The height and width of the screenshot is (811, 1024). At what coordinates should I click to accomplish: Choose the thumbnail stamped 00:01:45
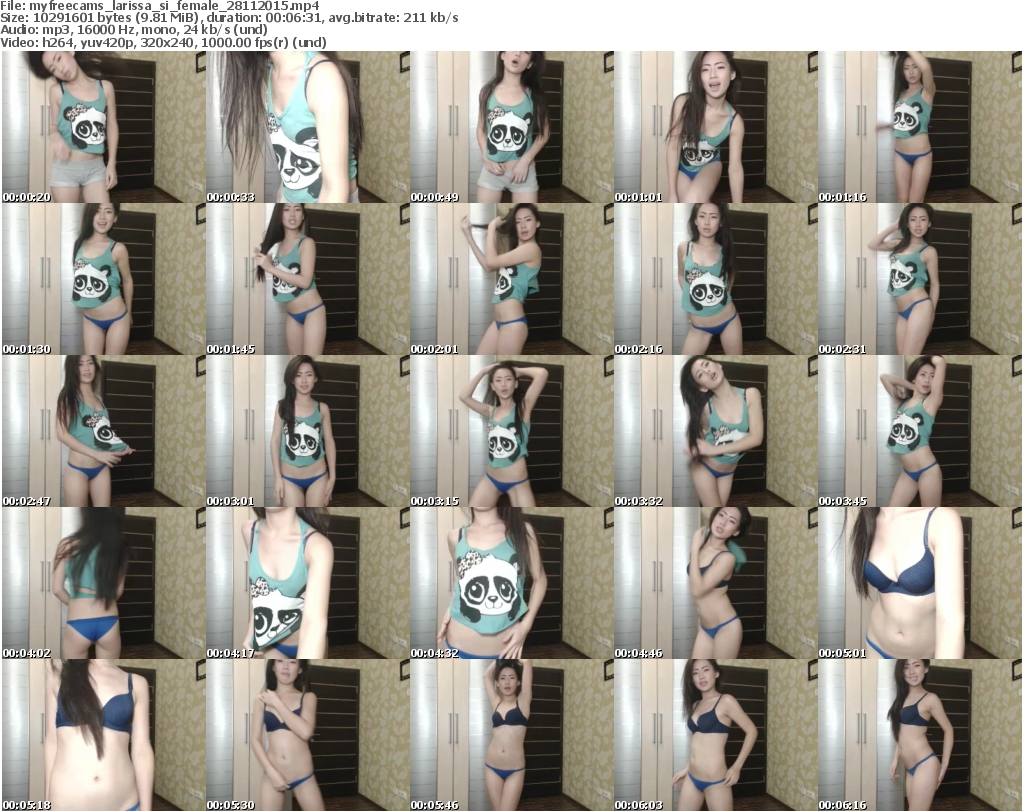tap(308, 279)
